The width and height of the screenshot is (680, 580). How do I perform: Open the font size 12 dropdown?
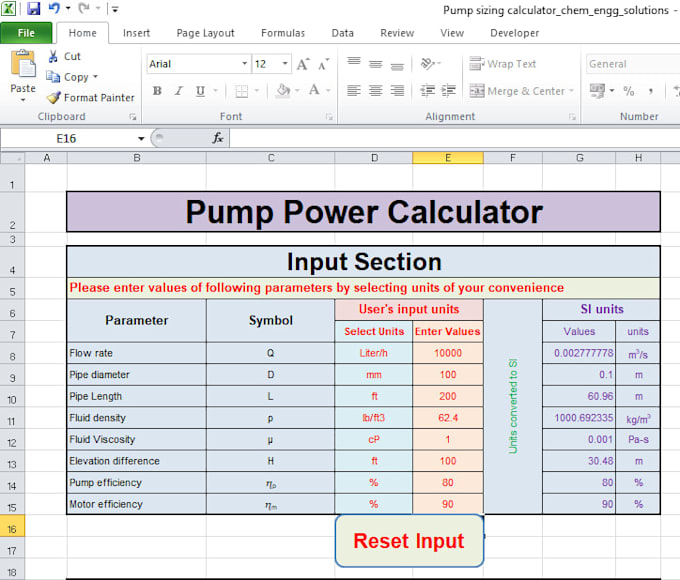click(x=285, y=64)
